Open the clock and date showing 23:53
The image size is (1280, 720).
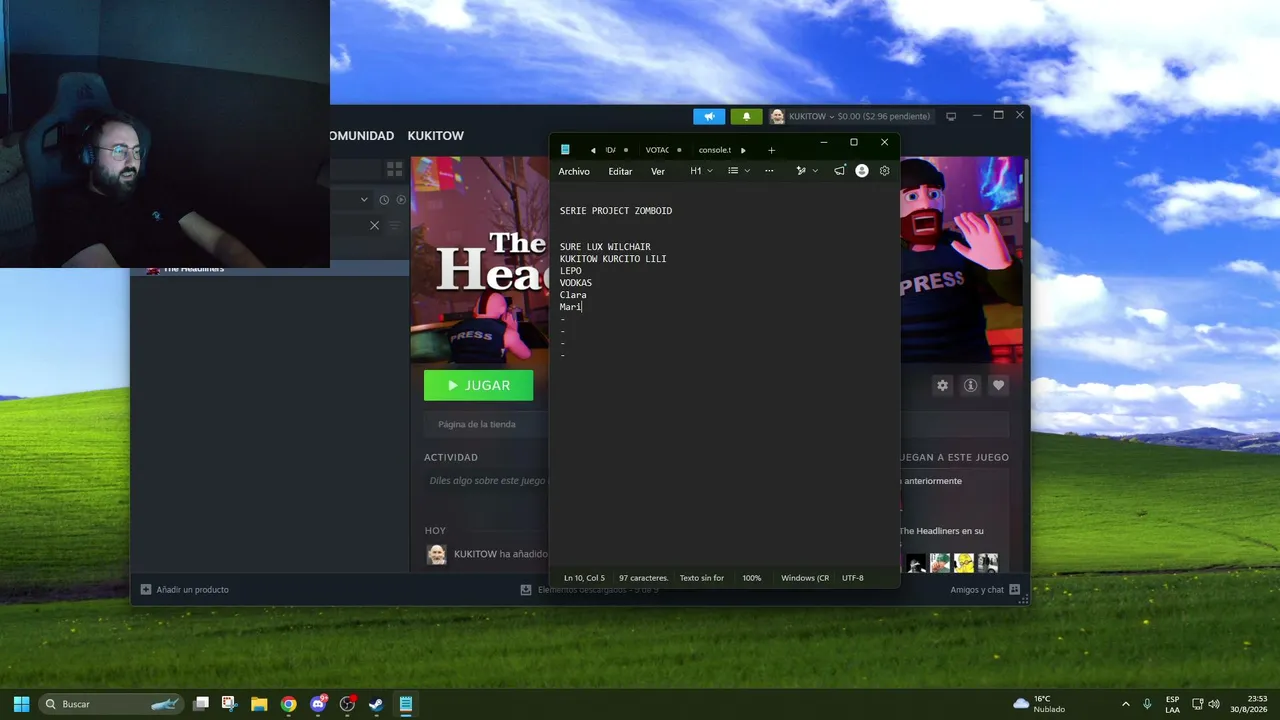point(1249,704)
